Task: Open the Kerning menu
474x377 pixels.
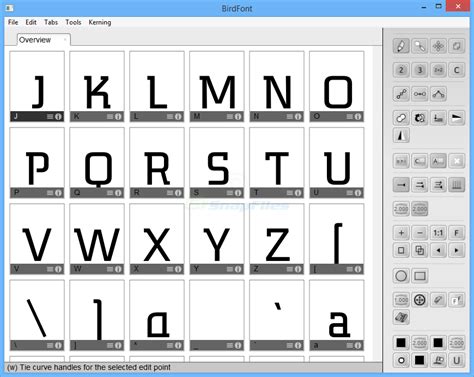Action: pyautogui.click(x=100, y=22)
